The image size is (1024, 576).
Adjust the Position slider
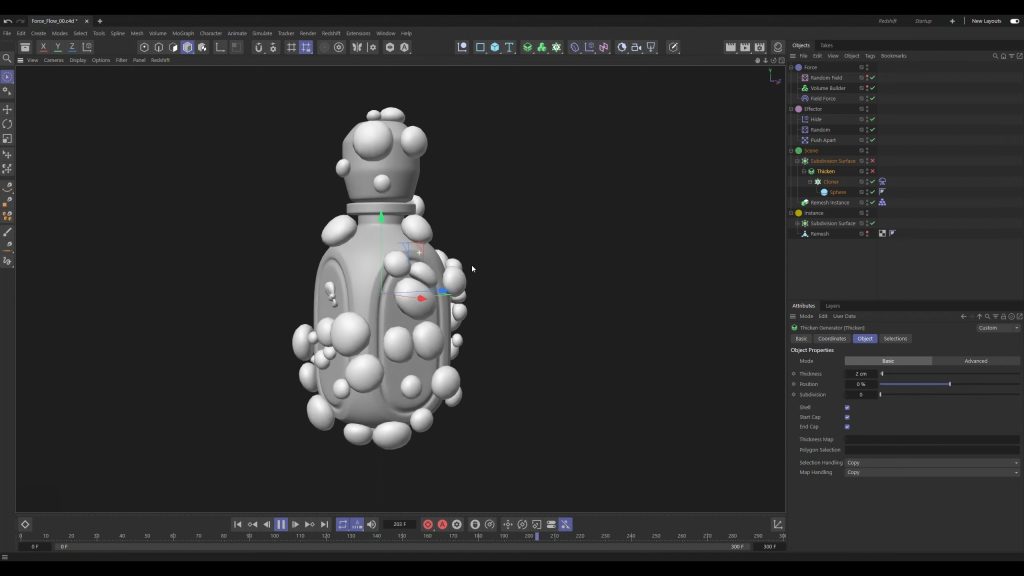click(950, 384)
